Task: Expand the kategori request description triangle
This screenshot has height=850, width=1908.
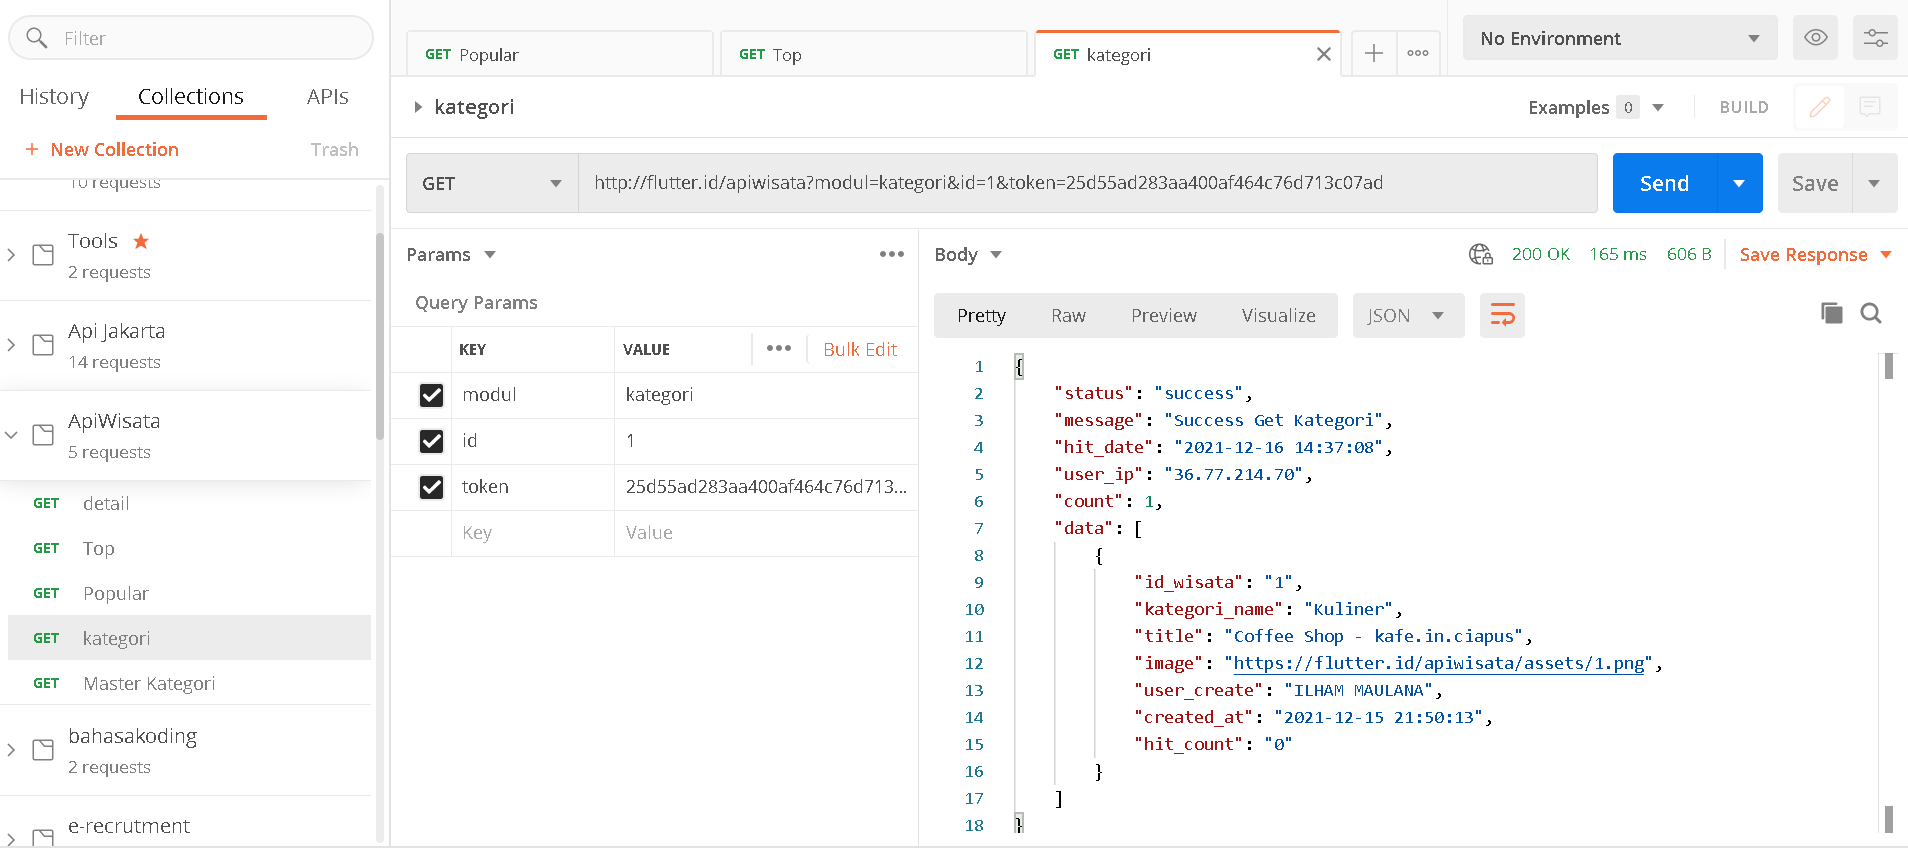Action: pos(418,107)
